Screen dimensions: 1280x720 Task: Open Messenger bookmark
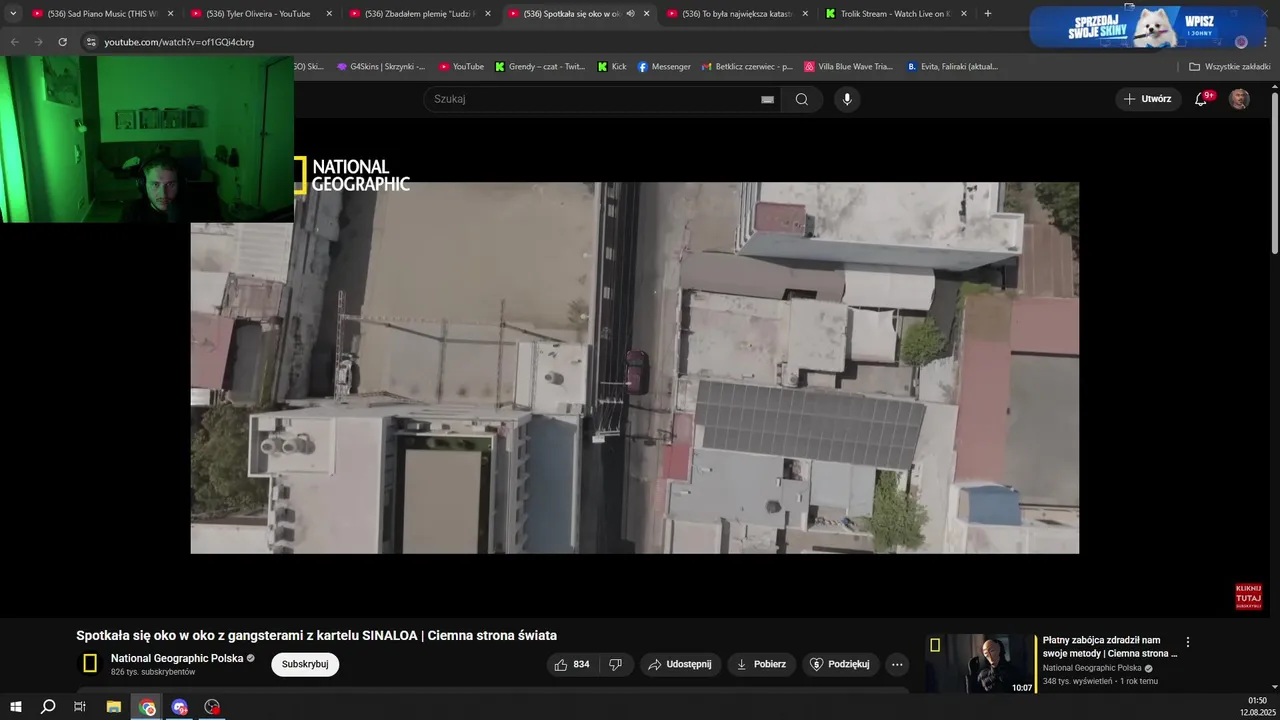[x=664, y=67]
